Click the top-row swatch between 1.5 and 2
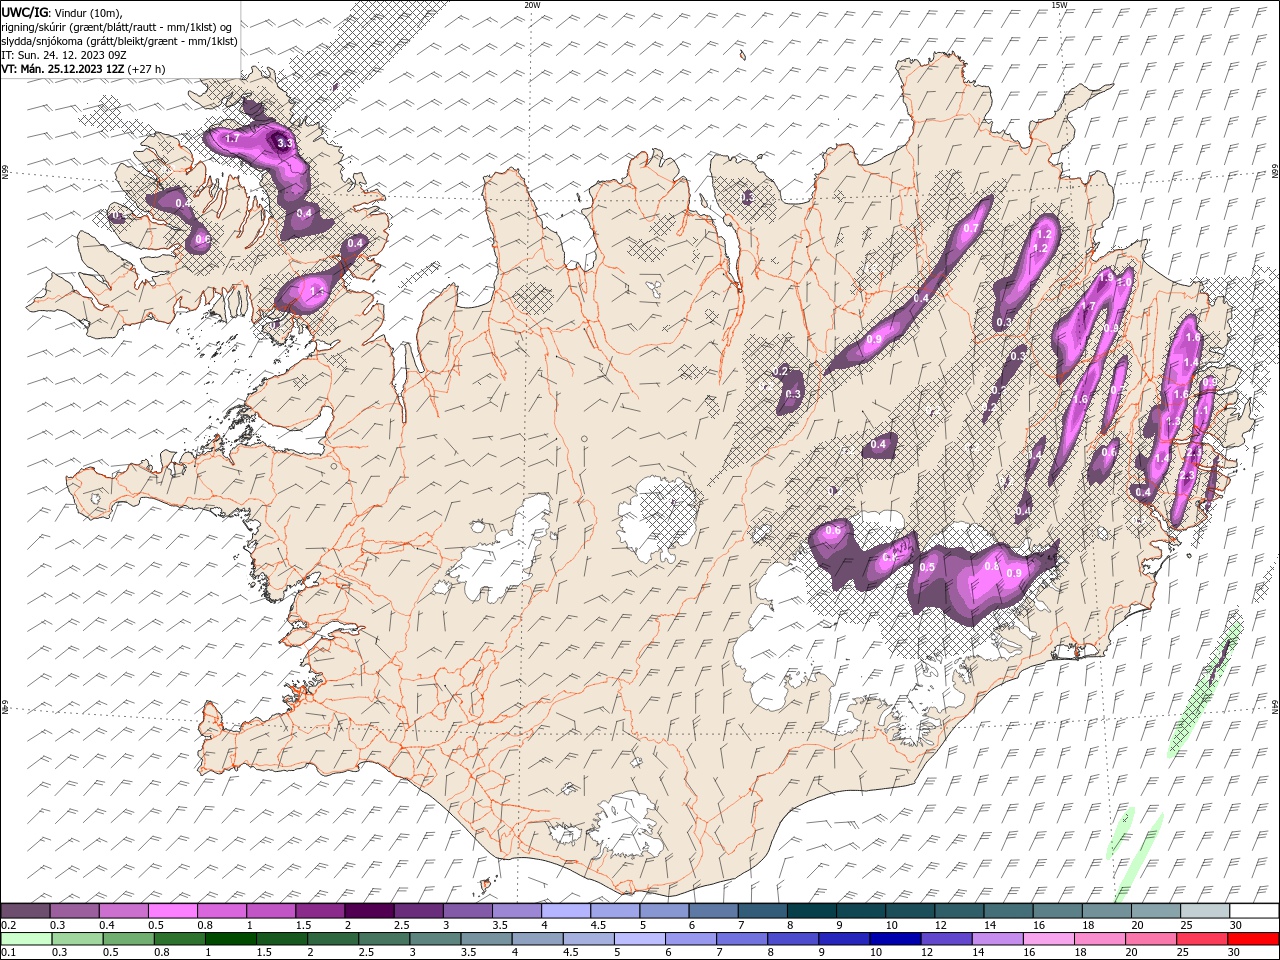Screen dimensions: 1280x960 click(x=320, y=911)
